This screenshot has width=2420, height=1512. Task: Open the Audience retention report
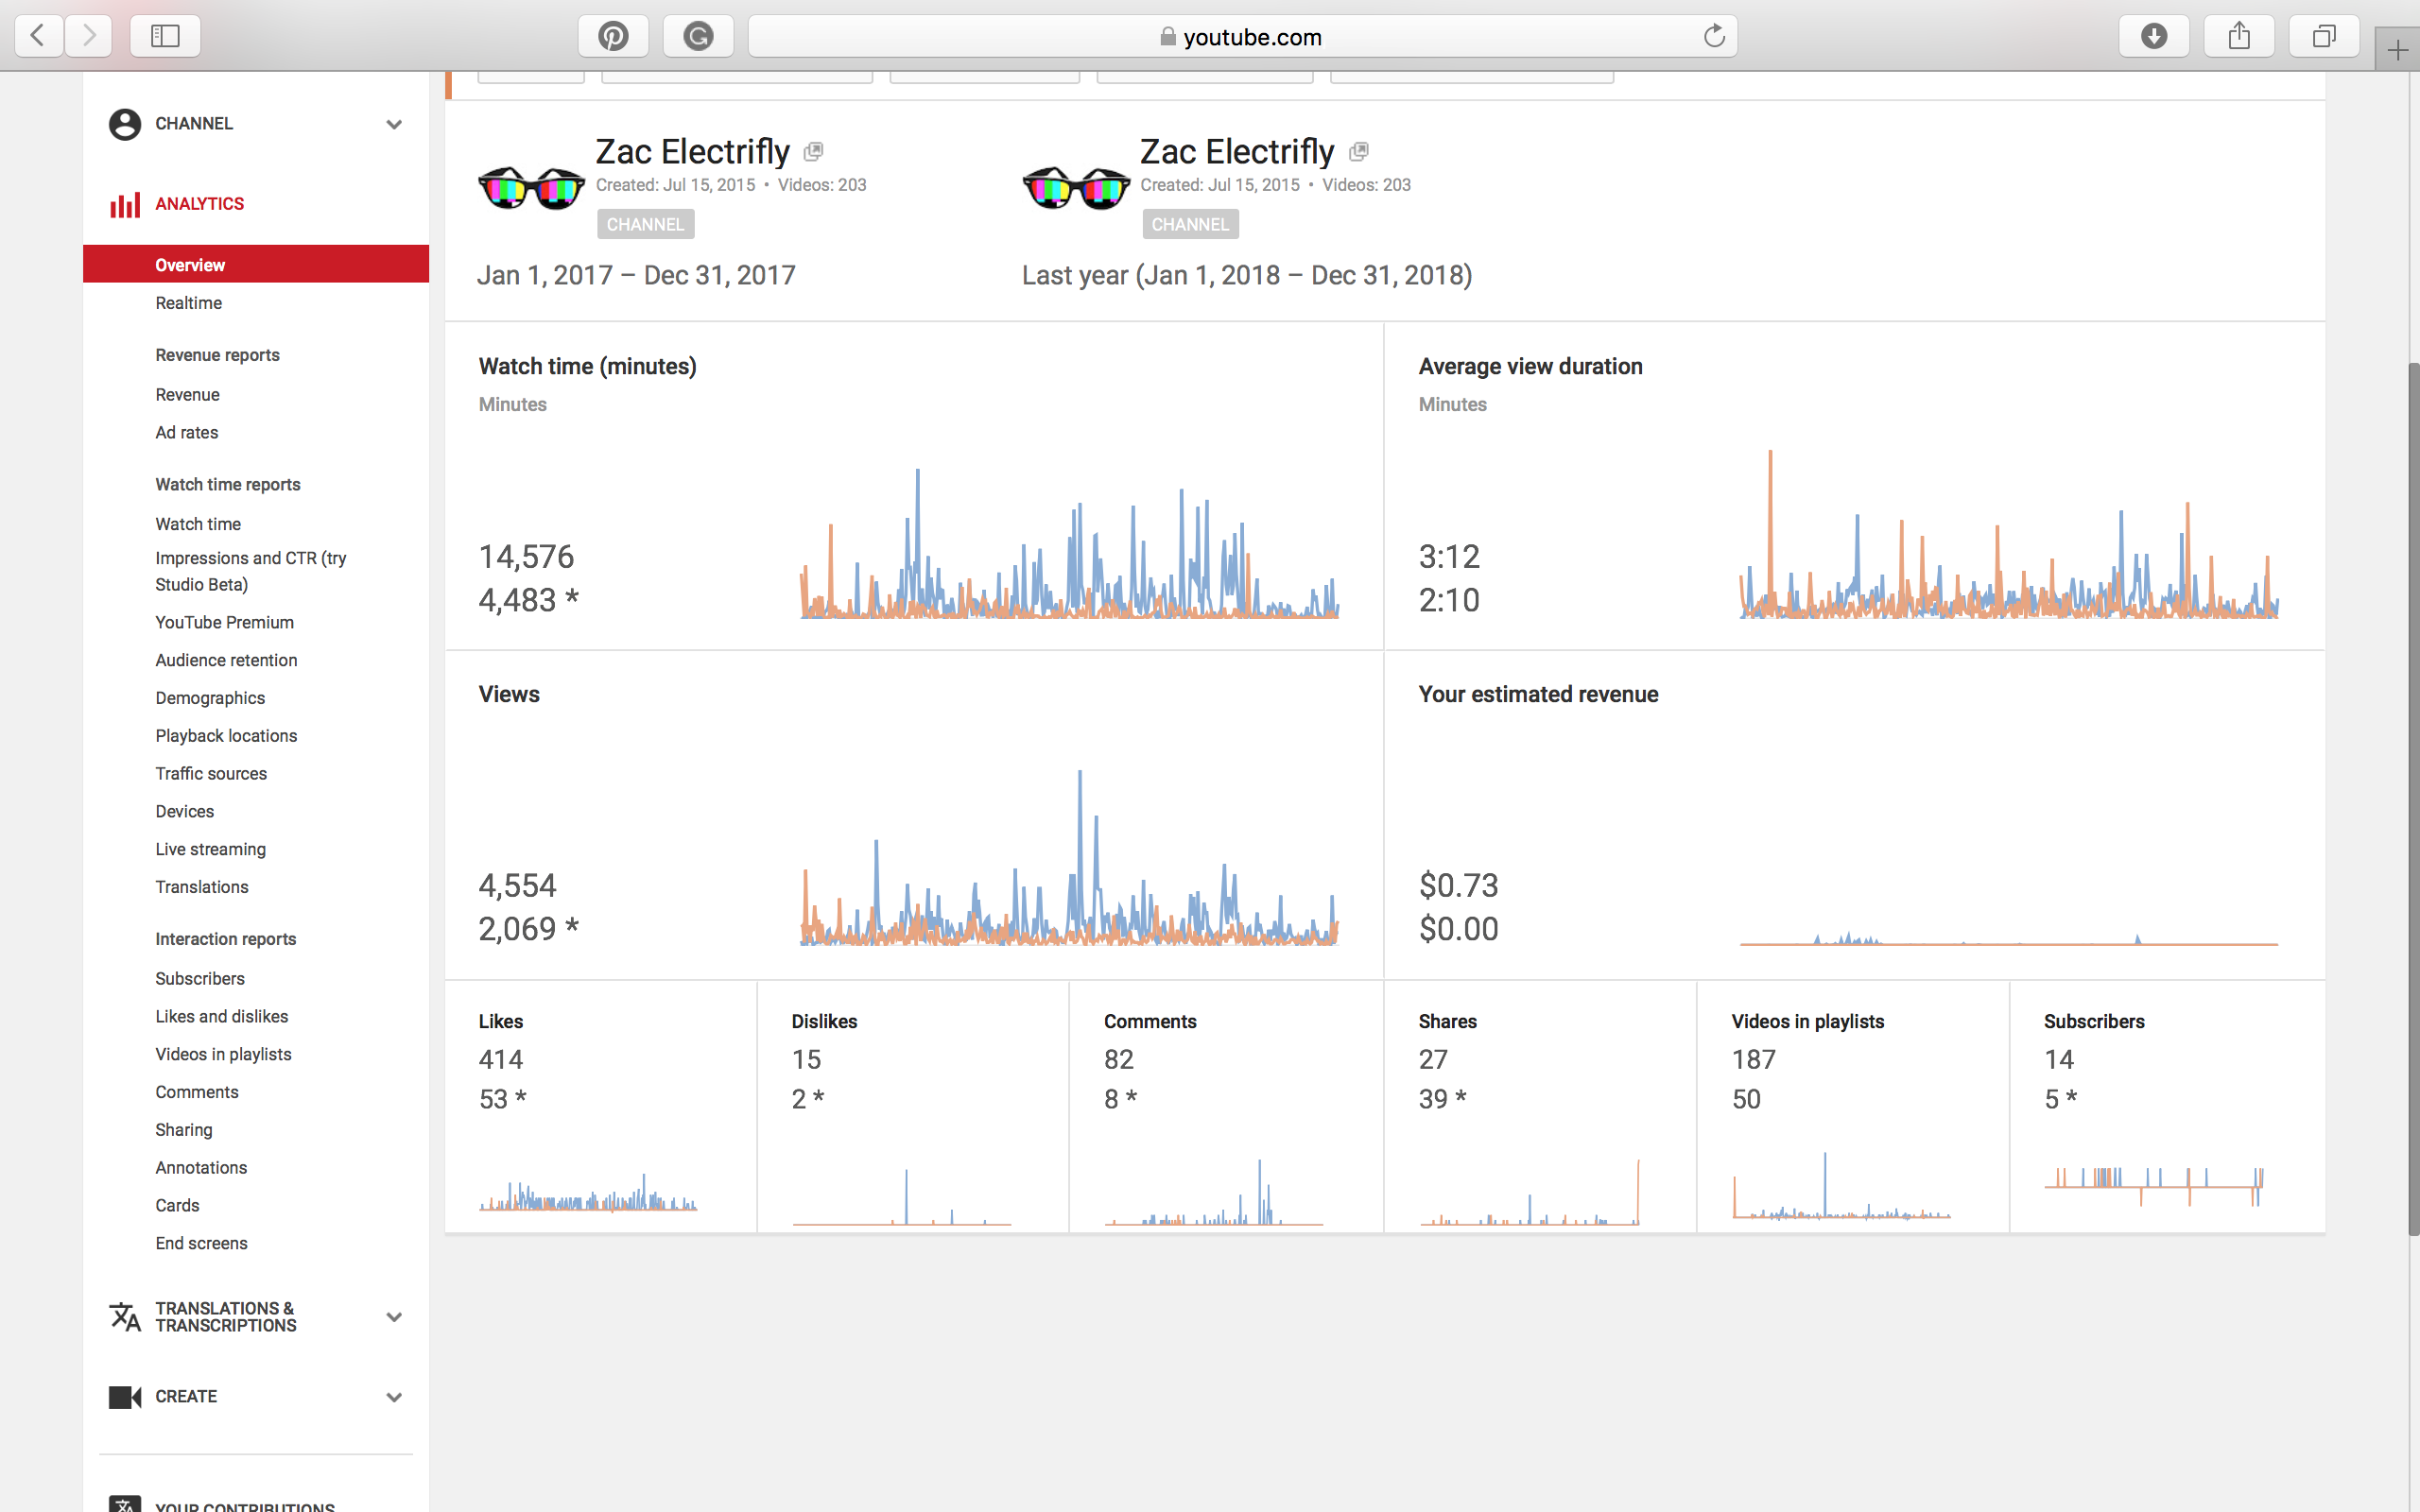[x=226, y=660]
